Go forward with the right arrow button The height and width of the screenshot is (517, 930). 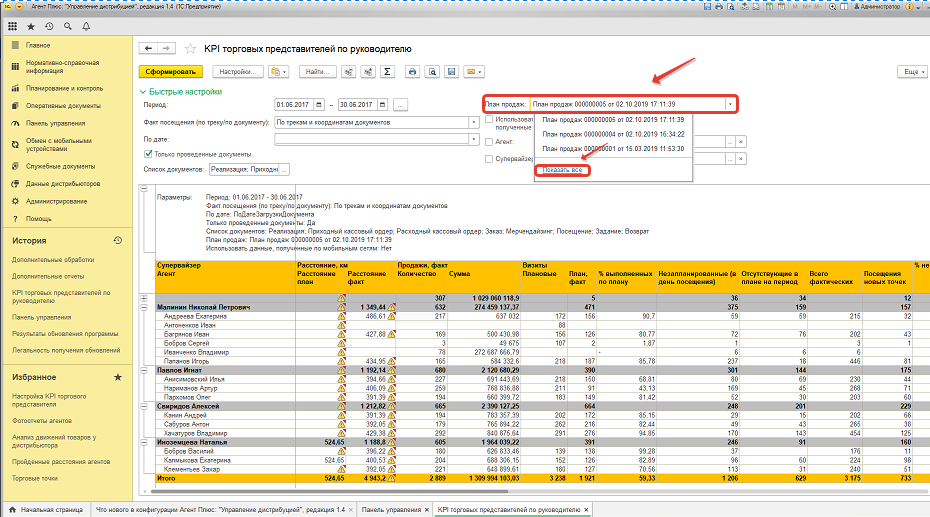(167, 49)
